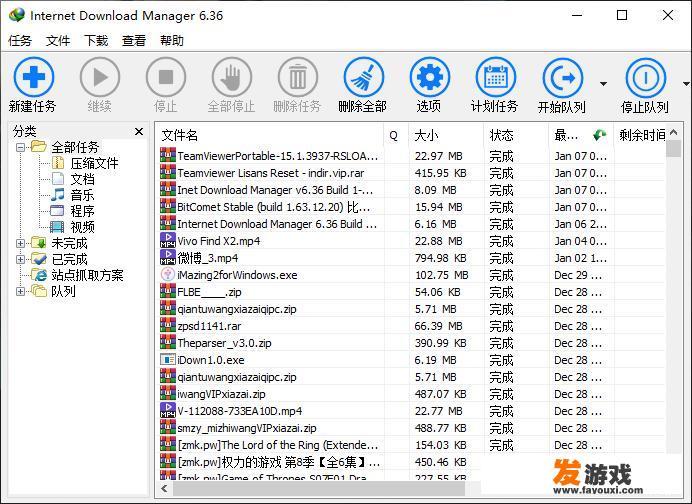
Task: Click the 新建任务 plus icon
Action: click(34, 77)
